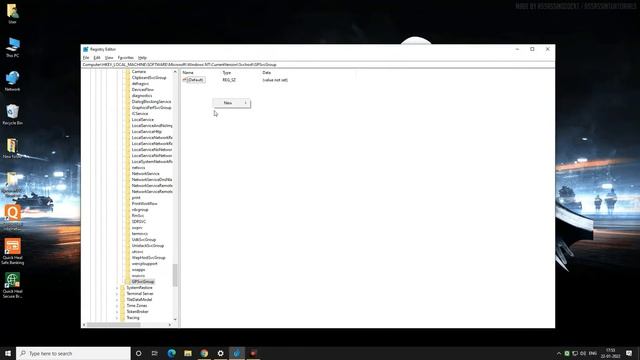
Task: Open the Windows Start menu
Action: click(8, 353)
